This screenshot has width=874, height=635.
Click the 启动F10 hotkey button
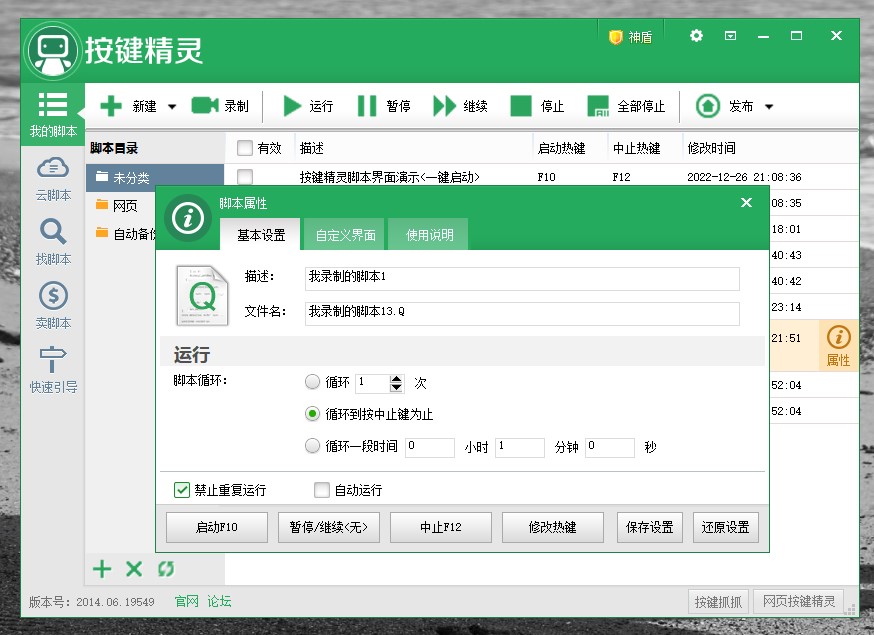click(217, 527)
